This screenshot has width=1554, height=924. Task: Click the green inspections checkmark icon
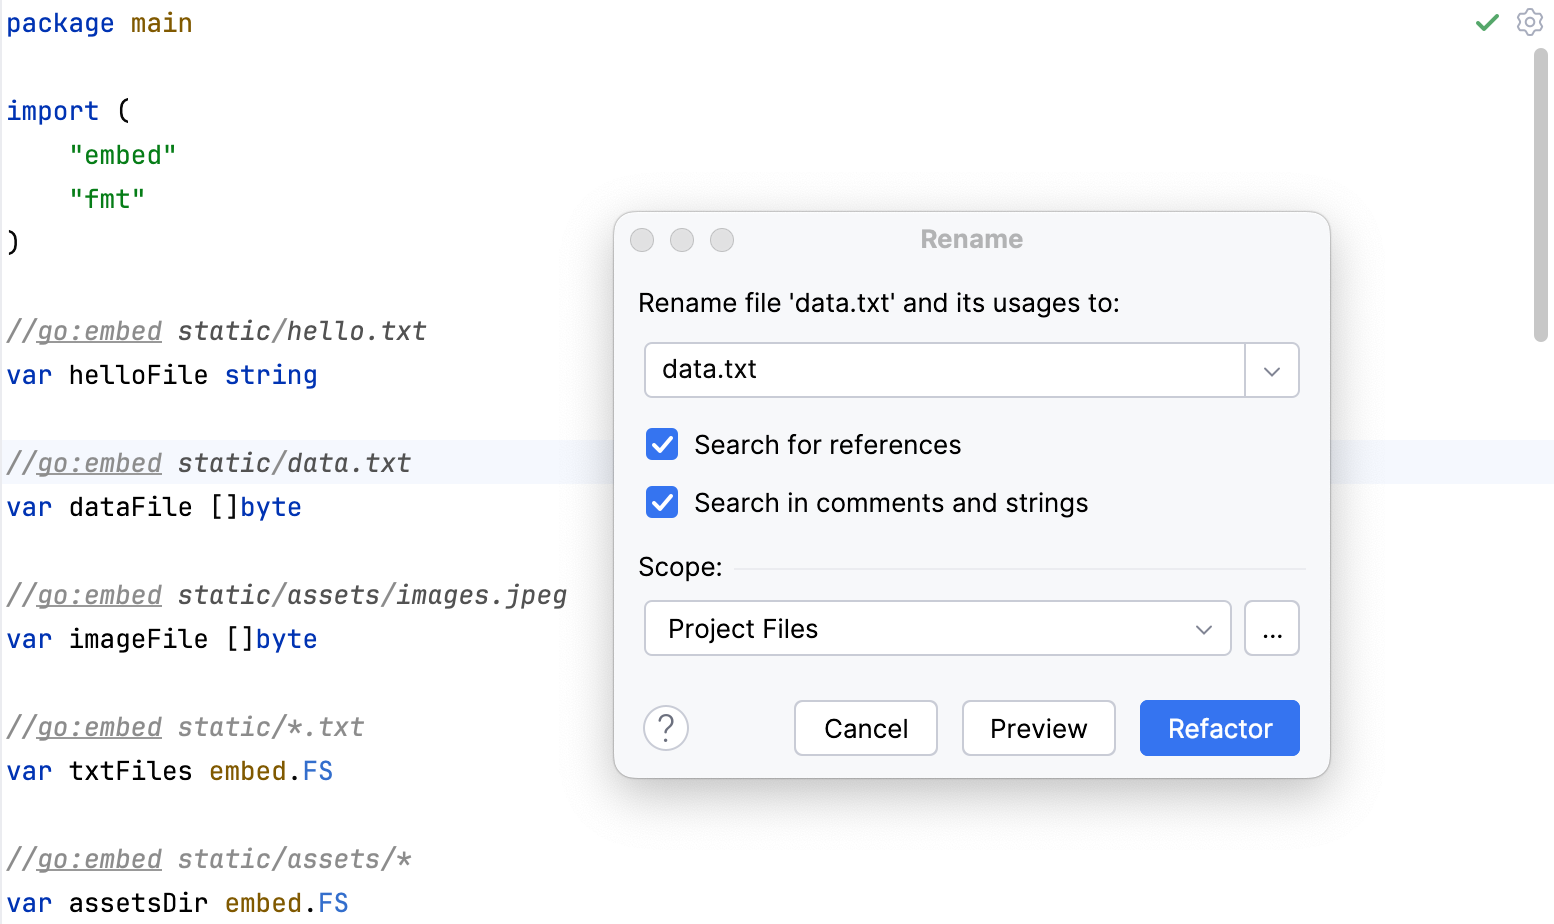1486,21
